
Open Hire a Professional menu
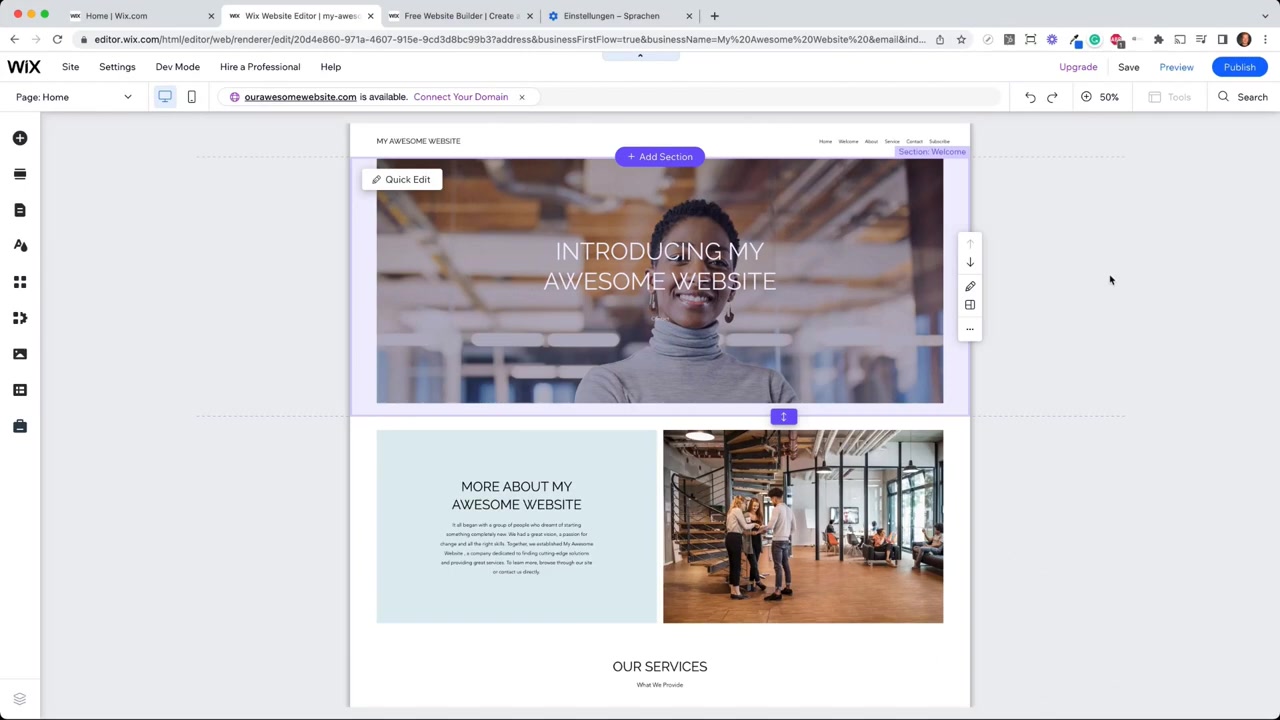pos(260,67)
